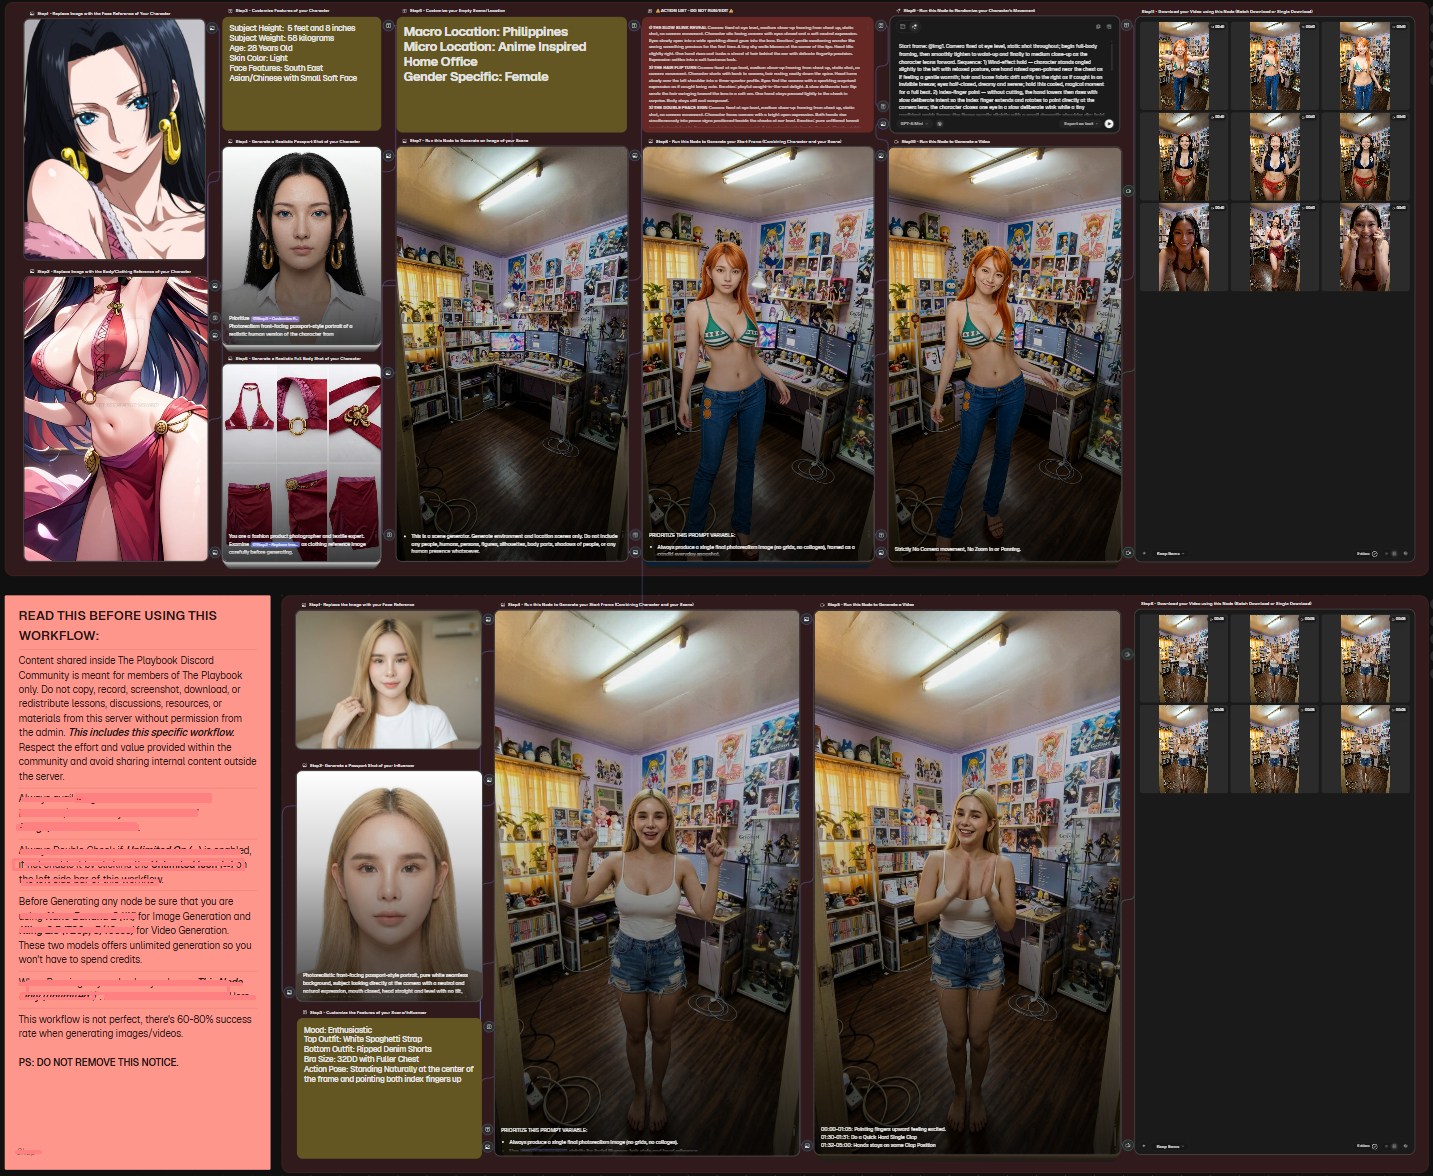
Task: Click the port icon right of Macro Location note
Action: (635, 25)
